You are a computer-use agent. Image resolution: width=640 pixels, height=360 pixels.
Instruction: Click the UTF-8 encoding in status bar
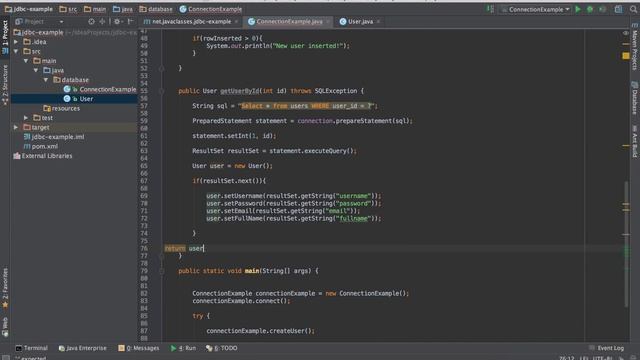pos(602,358)
